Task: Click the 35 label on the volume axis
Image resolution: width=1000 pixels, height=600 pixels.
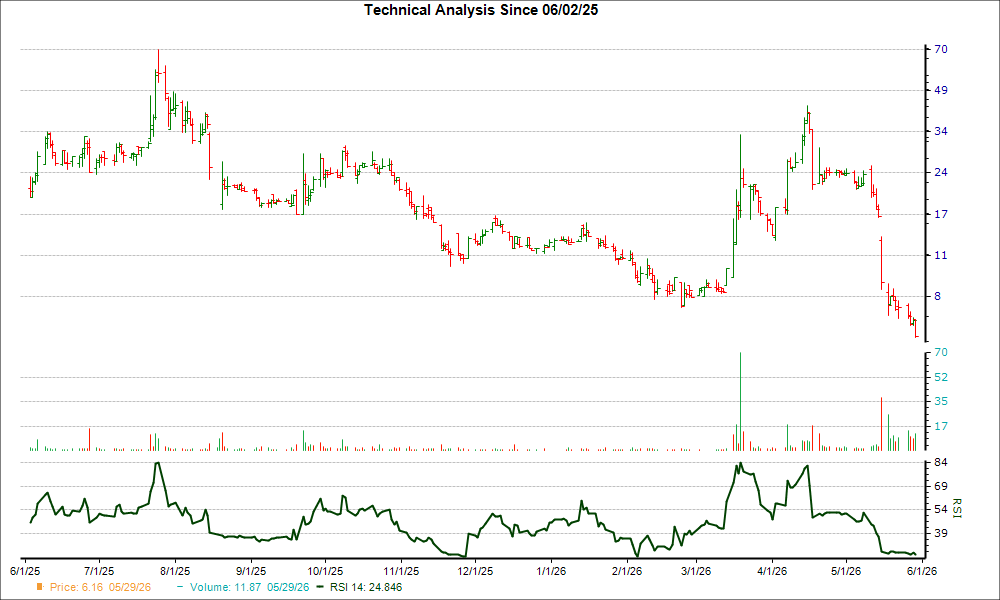Action: click(941, 402)
